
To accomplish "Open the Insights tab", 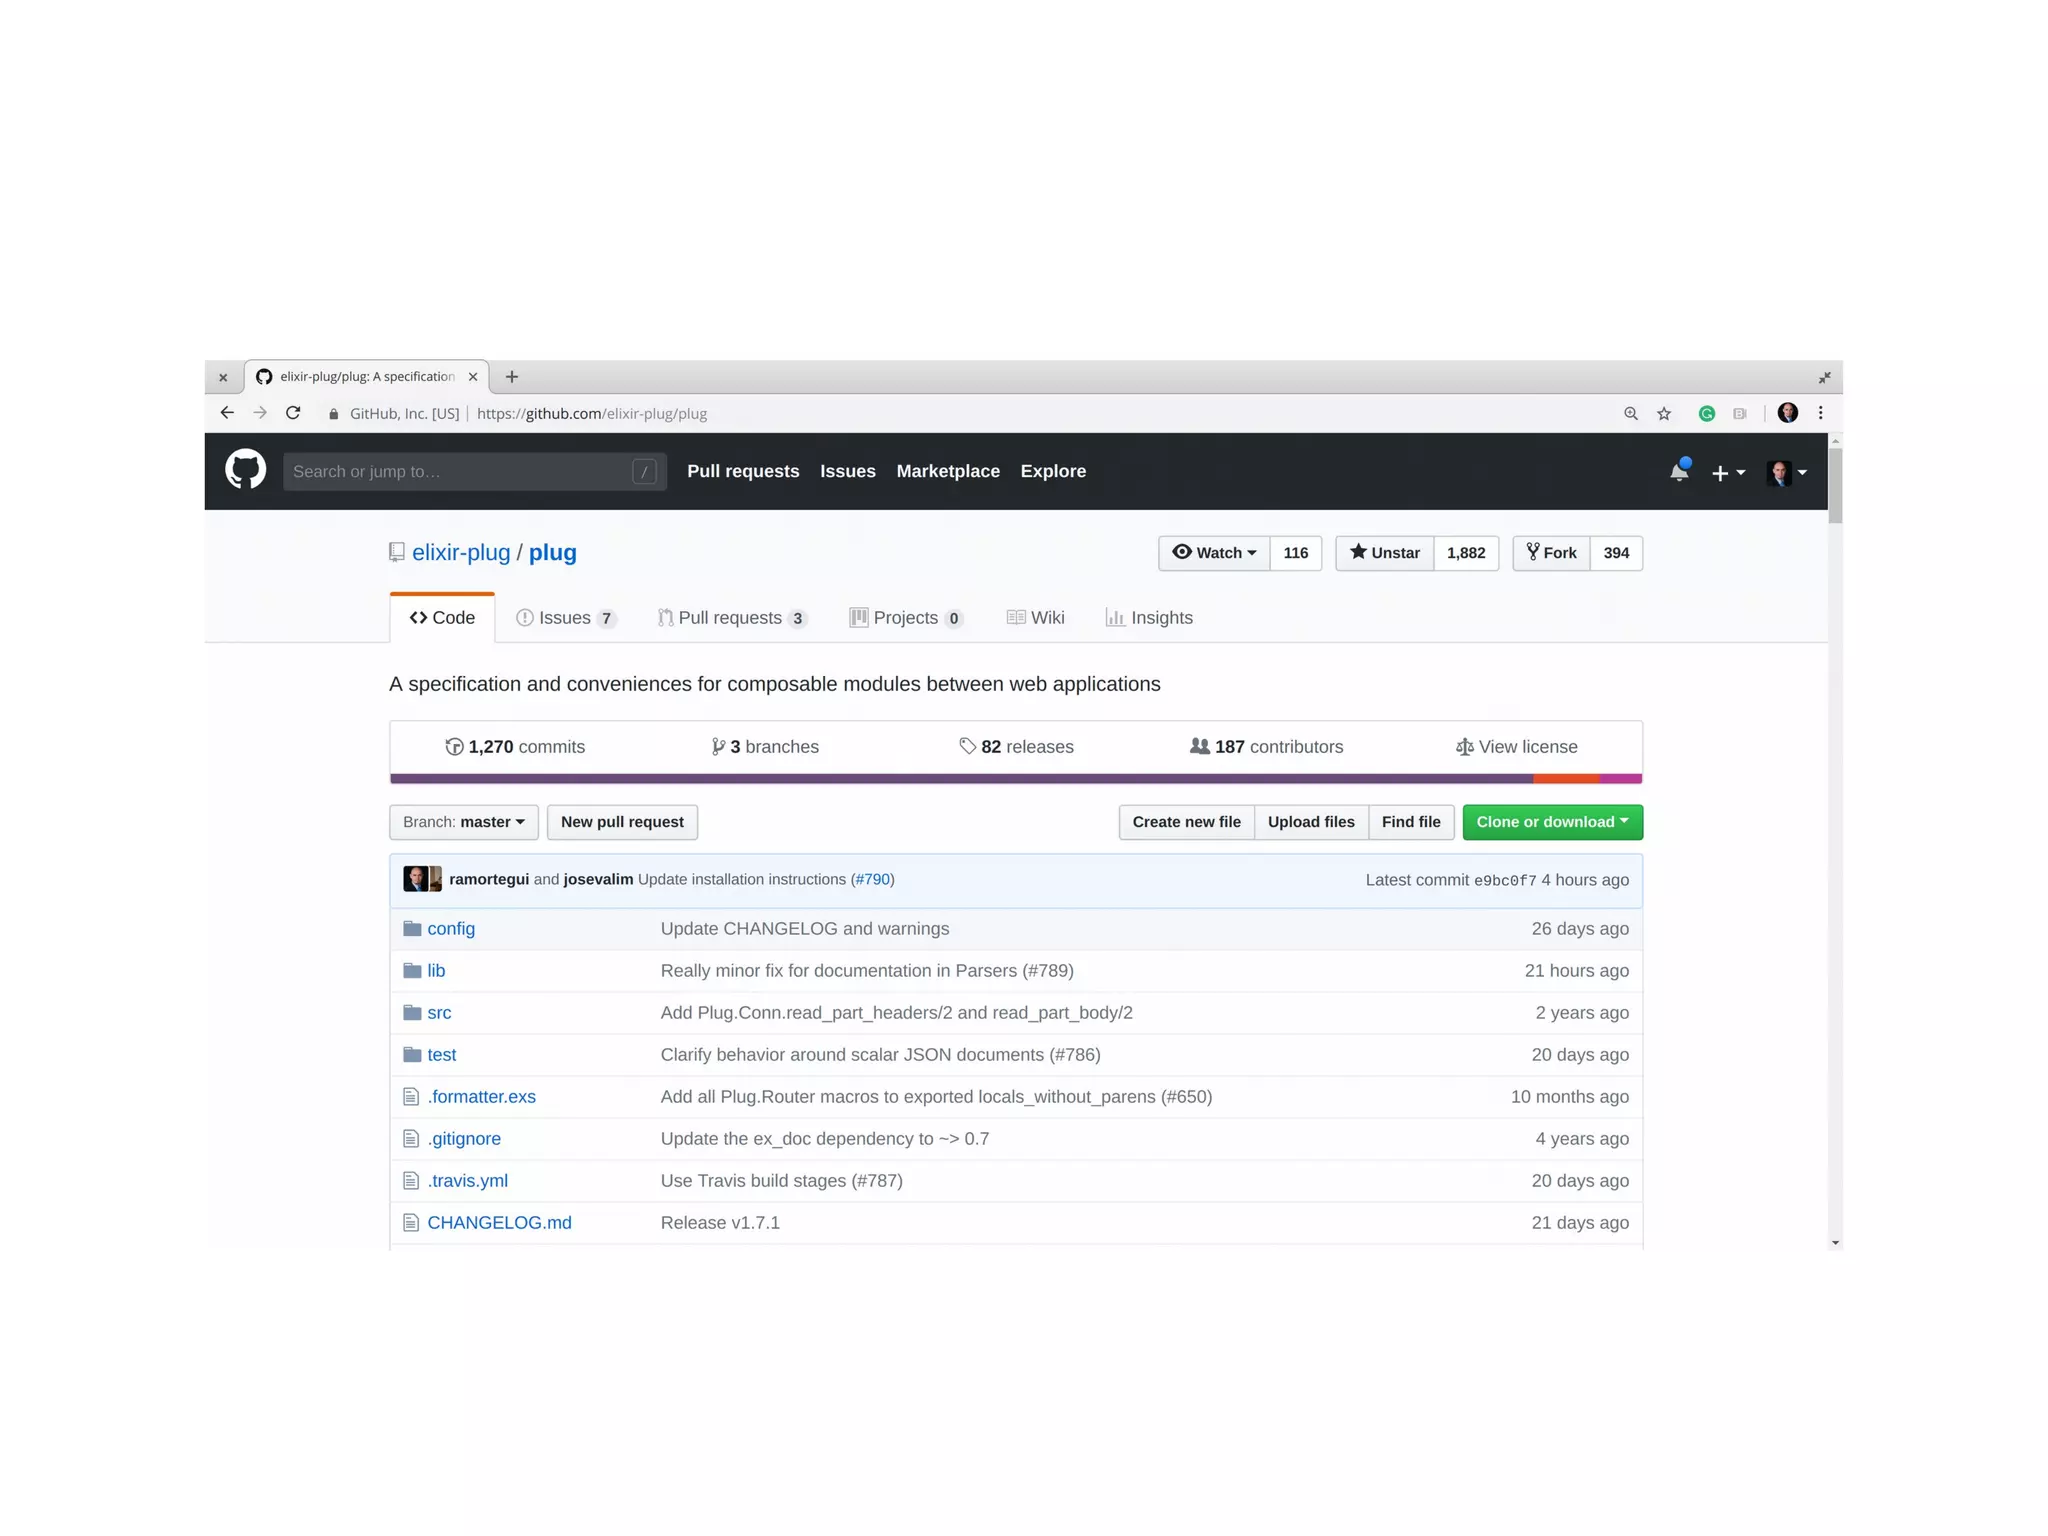I will (1149, 618).
